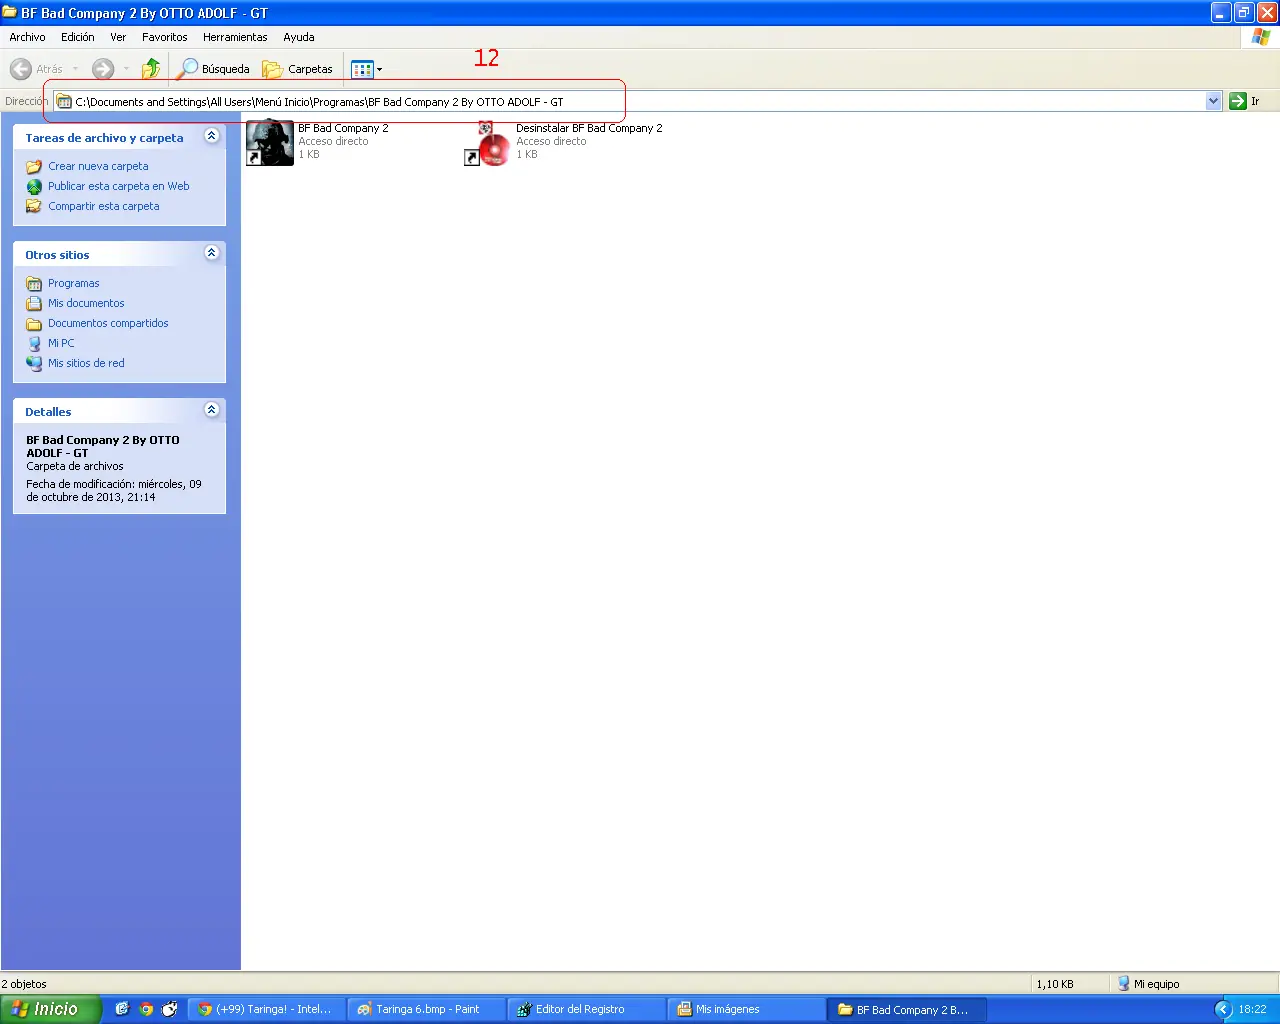Open the Archivo menu
Viewport: 1280px width, 1024px height.
pyautogui.click(x=27, y=37)
